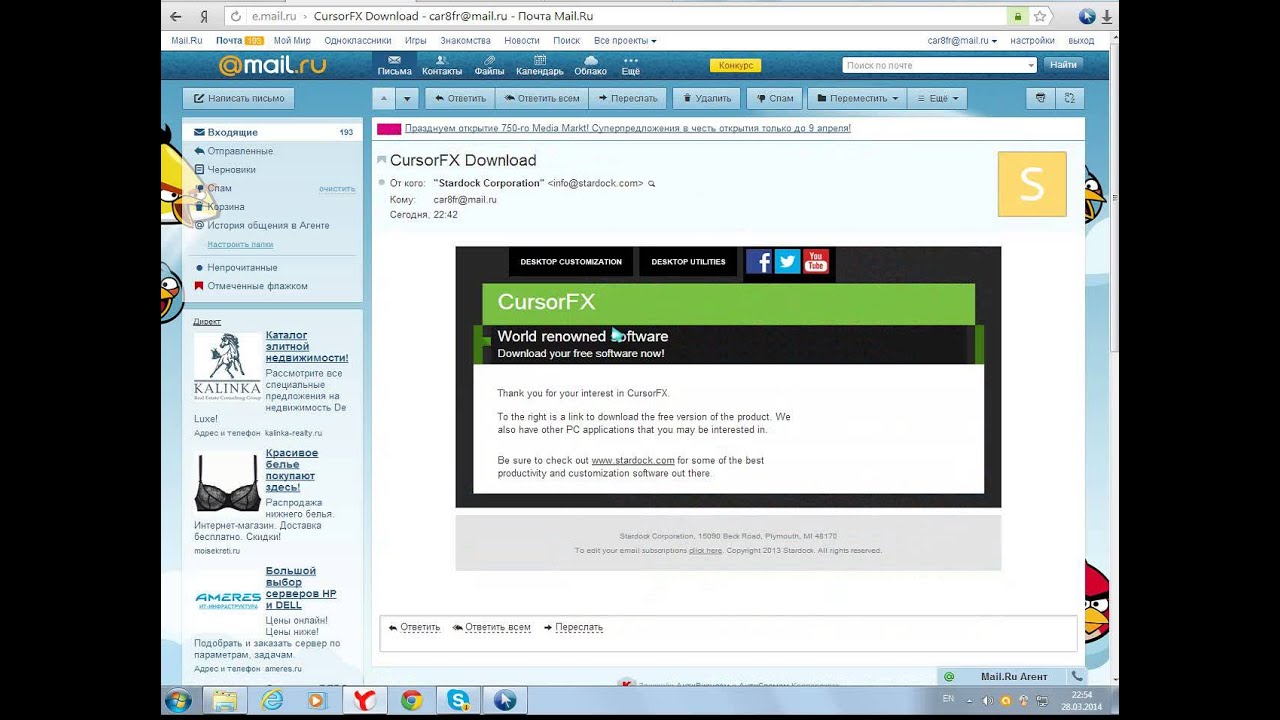Click the Удалить button
The width and height of the screenshot is (1280, 720).
(707, 98)
